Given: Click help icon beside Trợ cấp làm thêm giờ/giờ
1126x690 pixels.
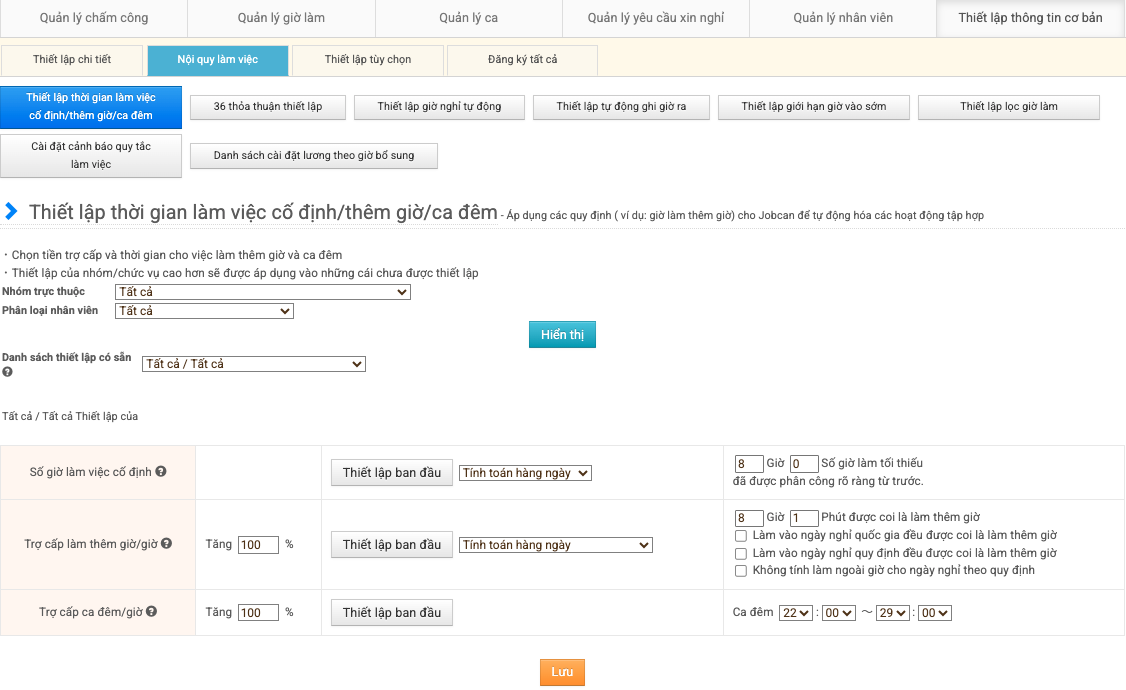Looking at the screenshot, I should click(x=167, y=544).
